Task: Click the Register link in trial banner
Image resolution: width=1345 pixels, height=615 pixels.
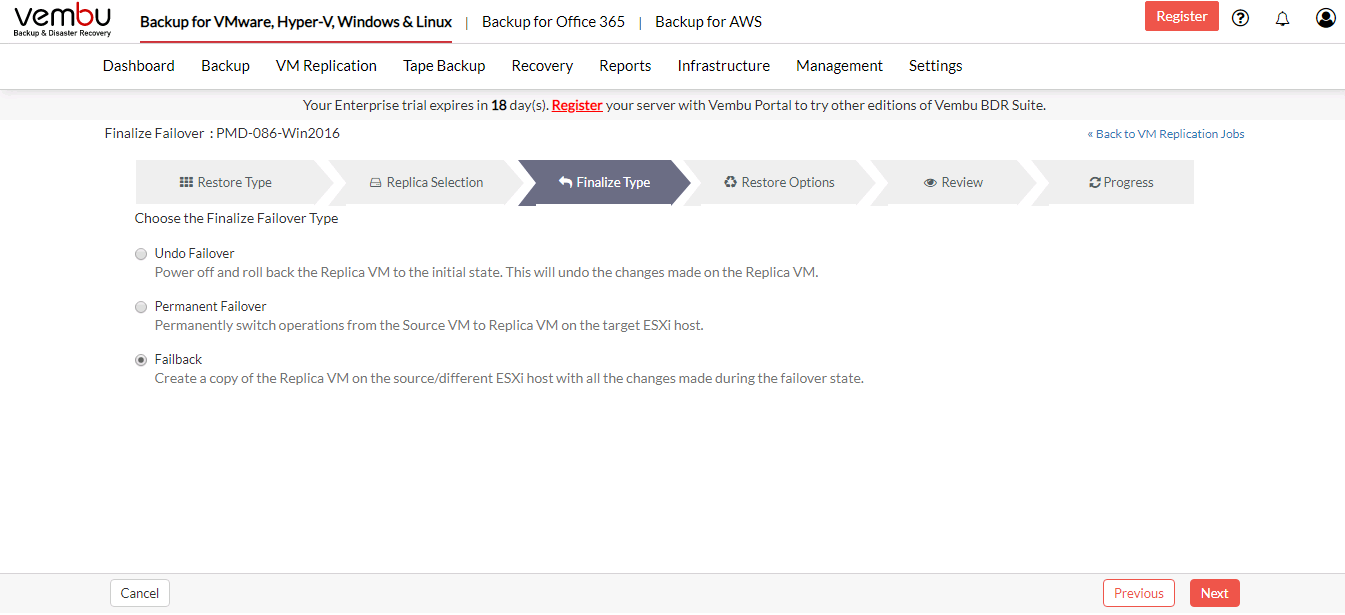Action: (x=577, y=105)
